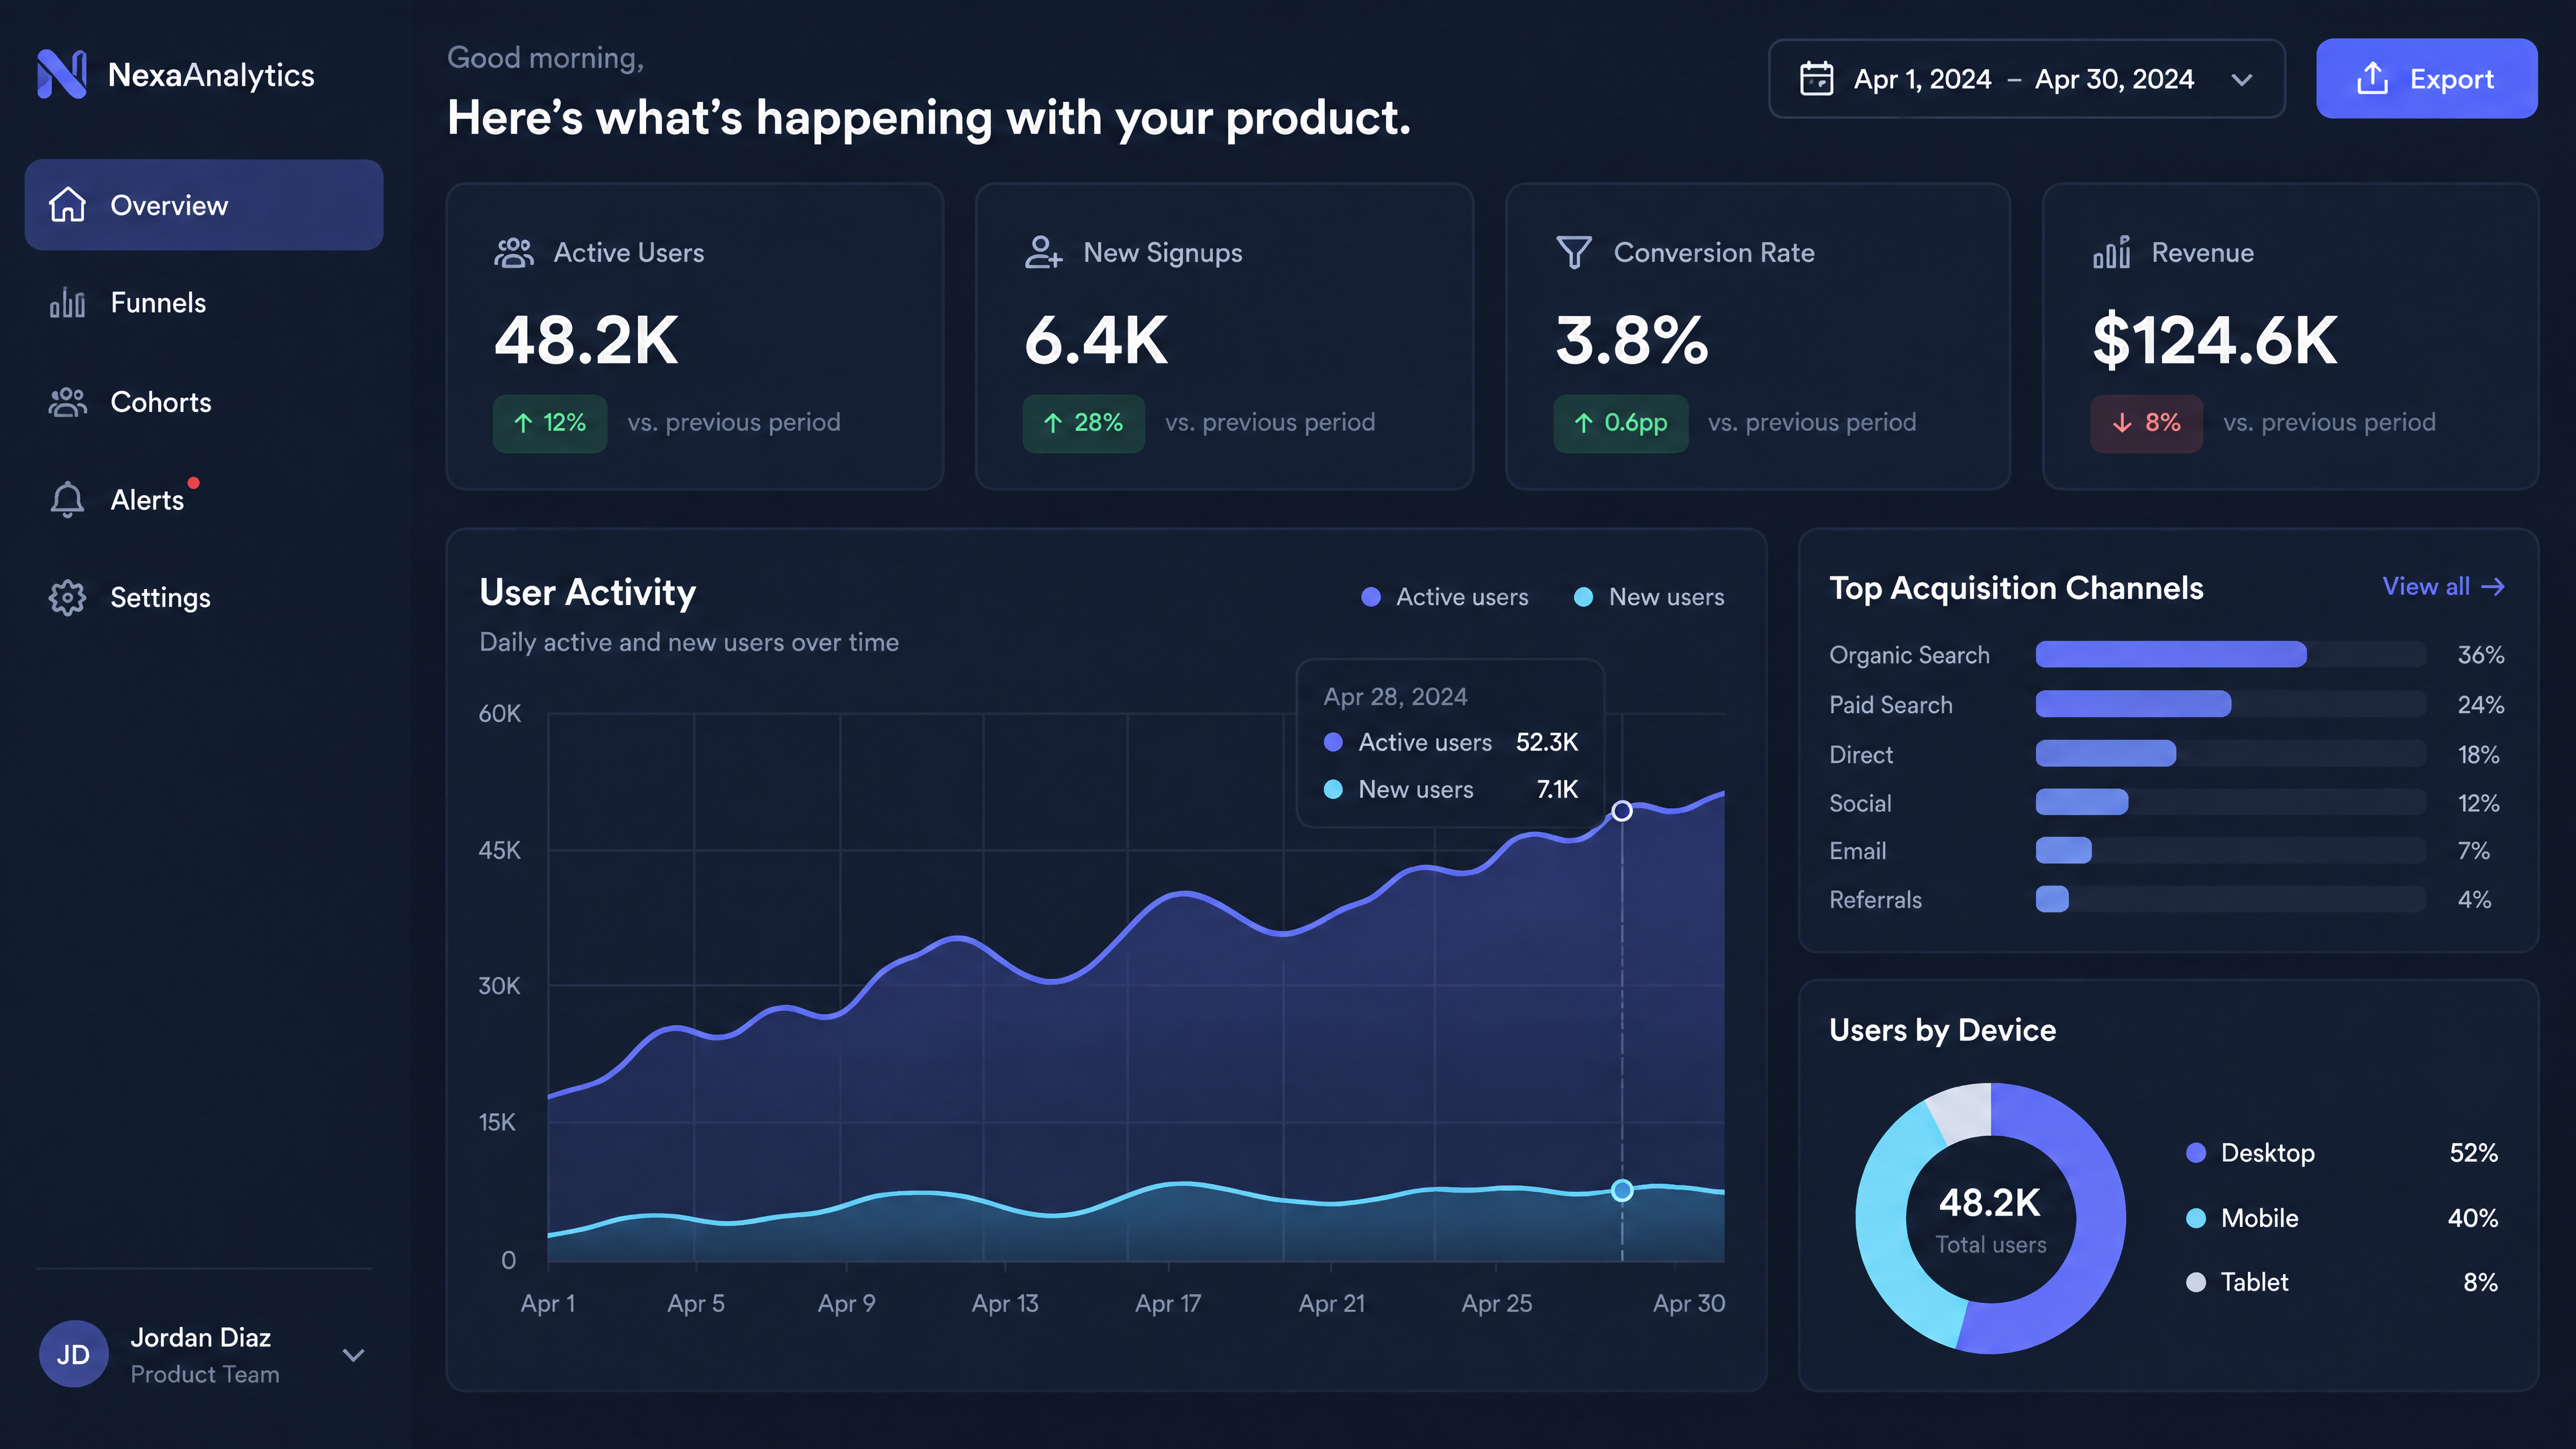
Task: Click the donut chart center 48.2K
Action: (x=1990, y=1203)
